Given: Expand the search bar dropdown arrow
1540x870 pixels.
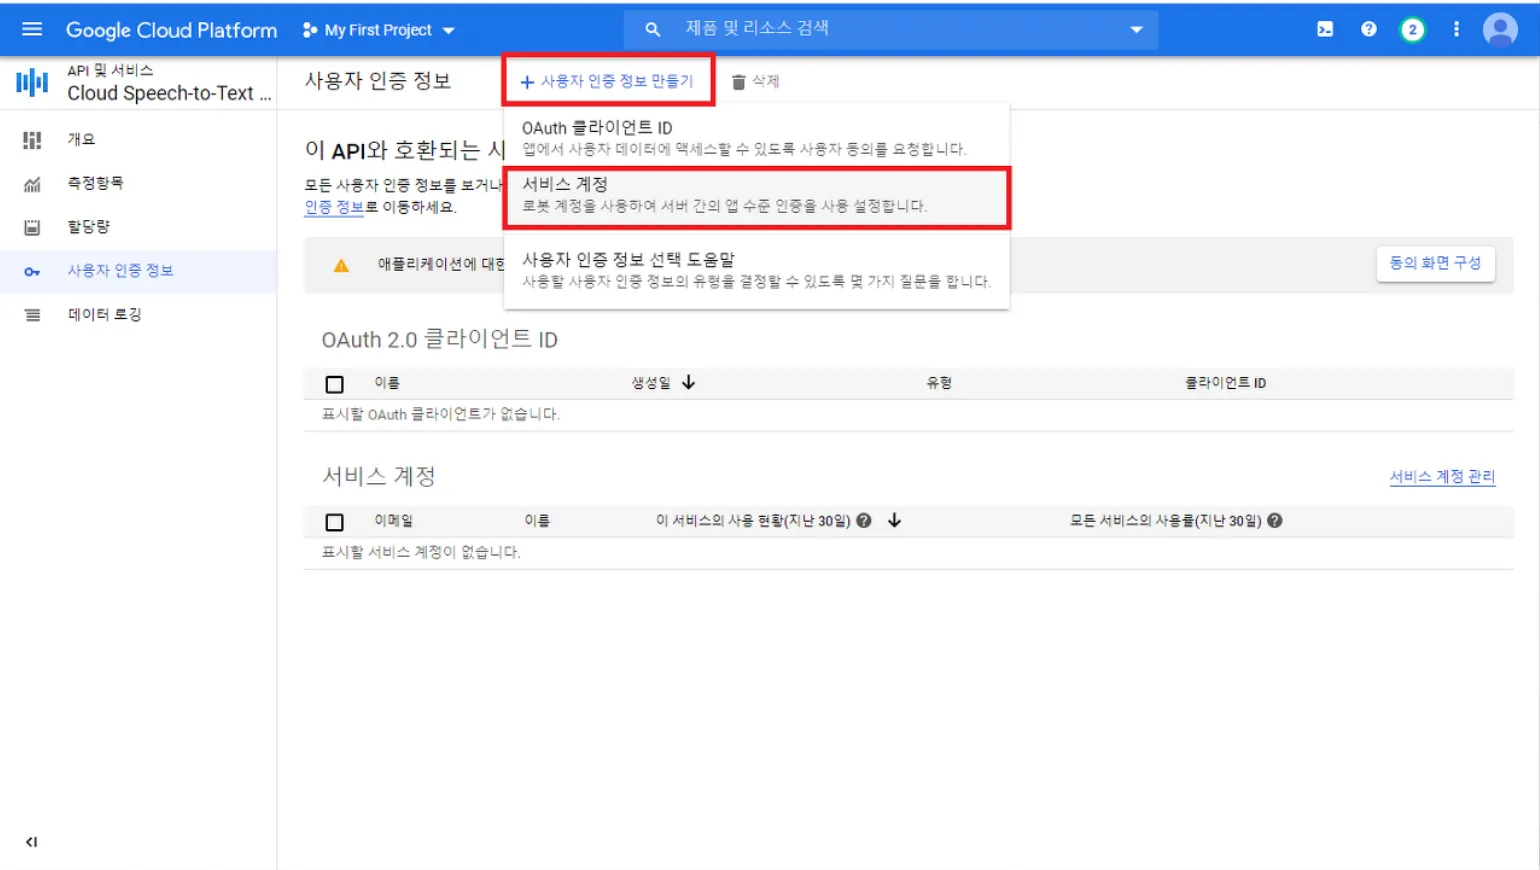Looking at the screenshot, I should pos(1136,29).
